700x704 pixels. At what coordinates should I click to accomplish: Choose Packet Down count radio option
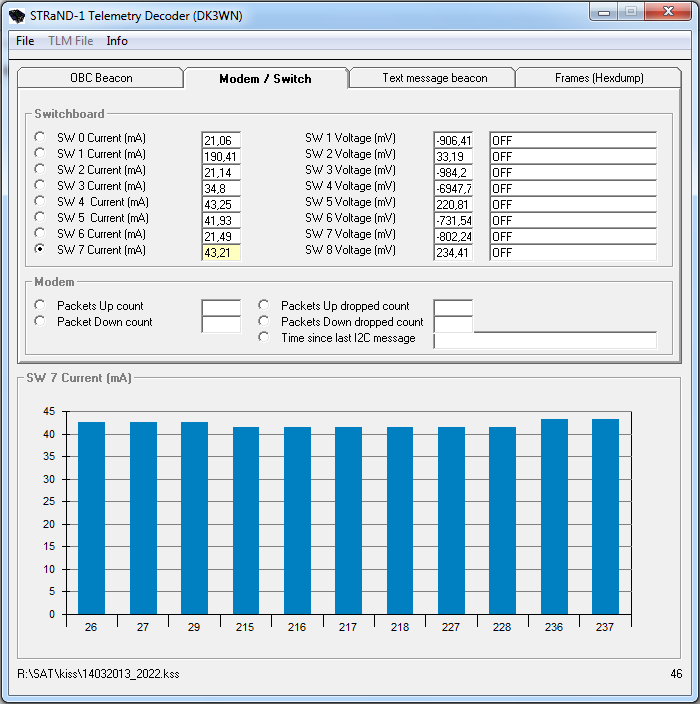[x=40, y=321]
